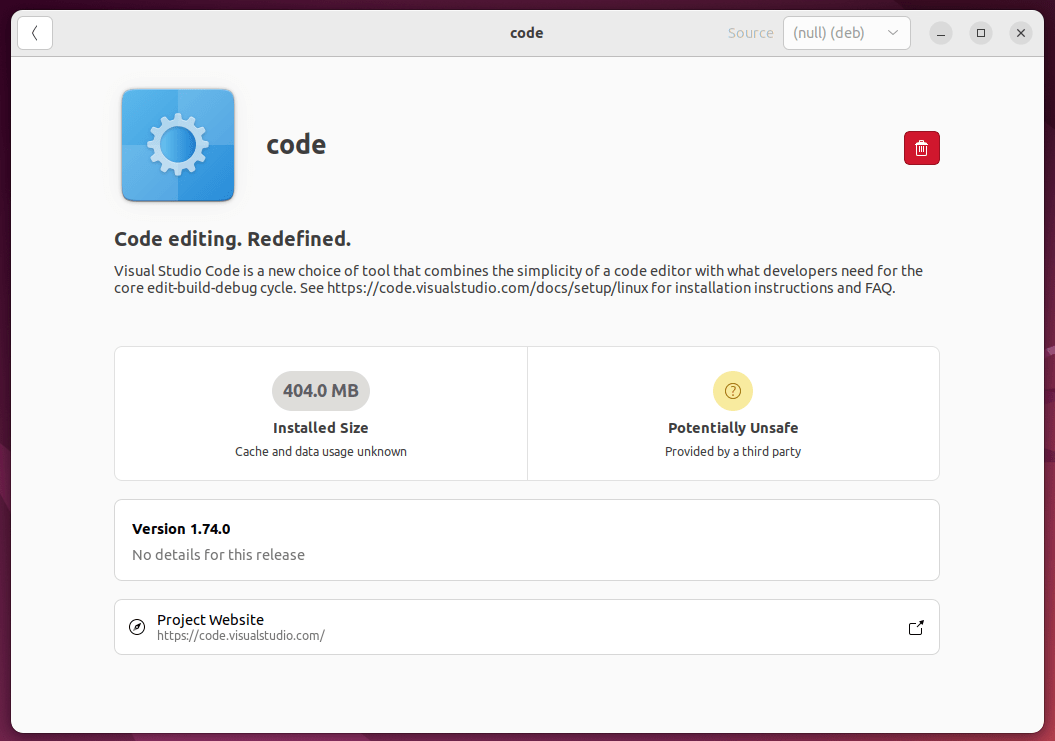Click the external link icon on Project Website
Screen dimensions: 1055x741
(x=916, y=628)
